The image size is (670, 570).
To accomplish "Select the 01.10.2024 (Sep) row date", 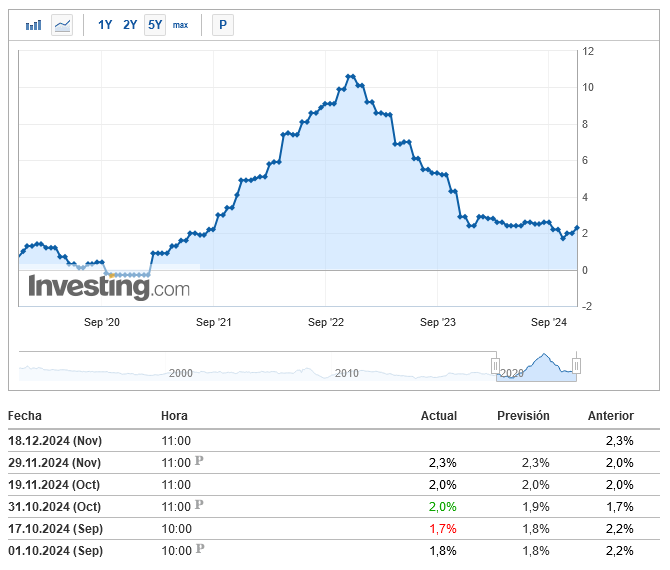I will click(56, 551).
